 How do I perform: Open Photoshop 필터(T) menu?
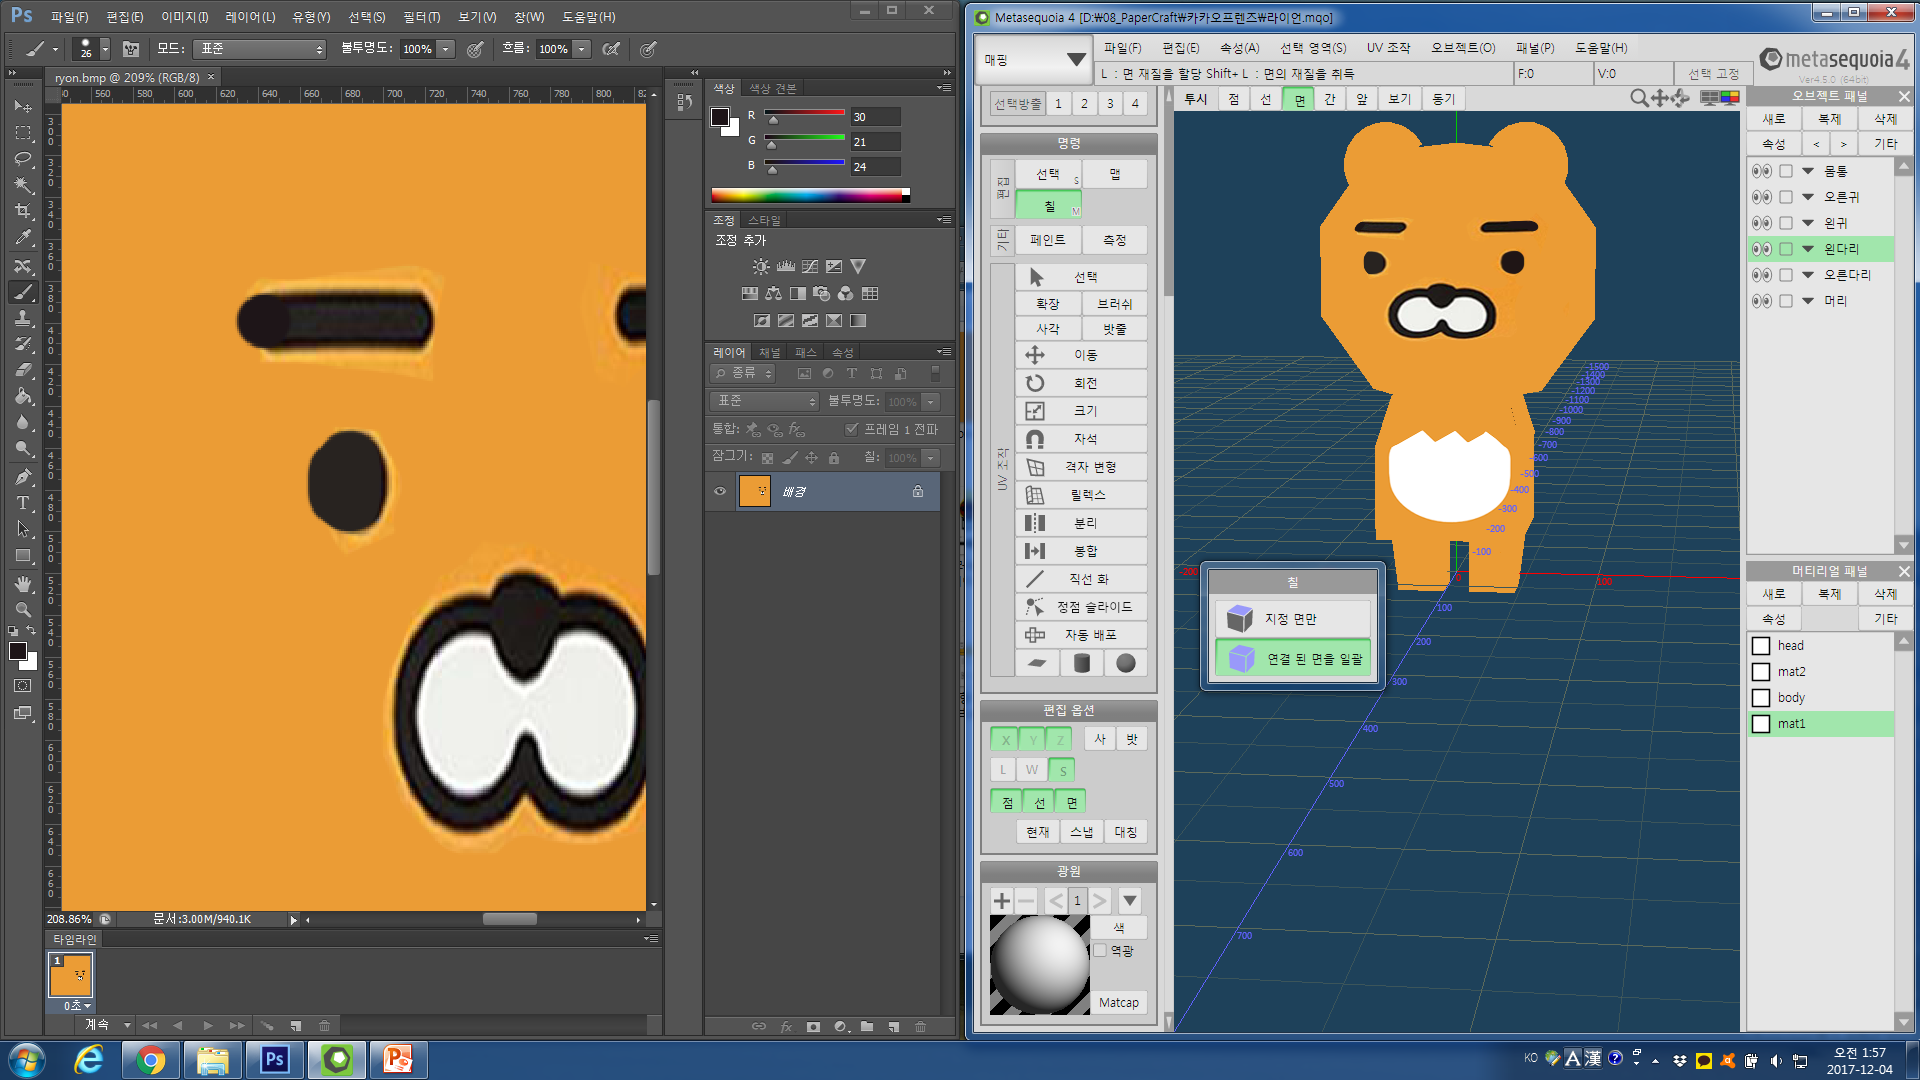421,17
